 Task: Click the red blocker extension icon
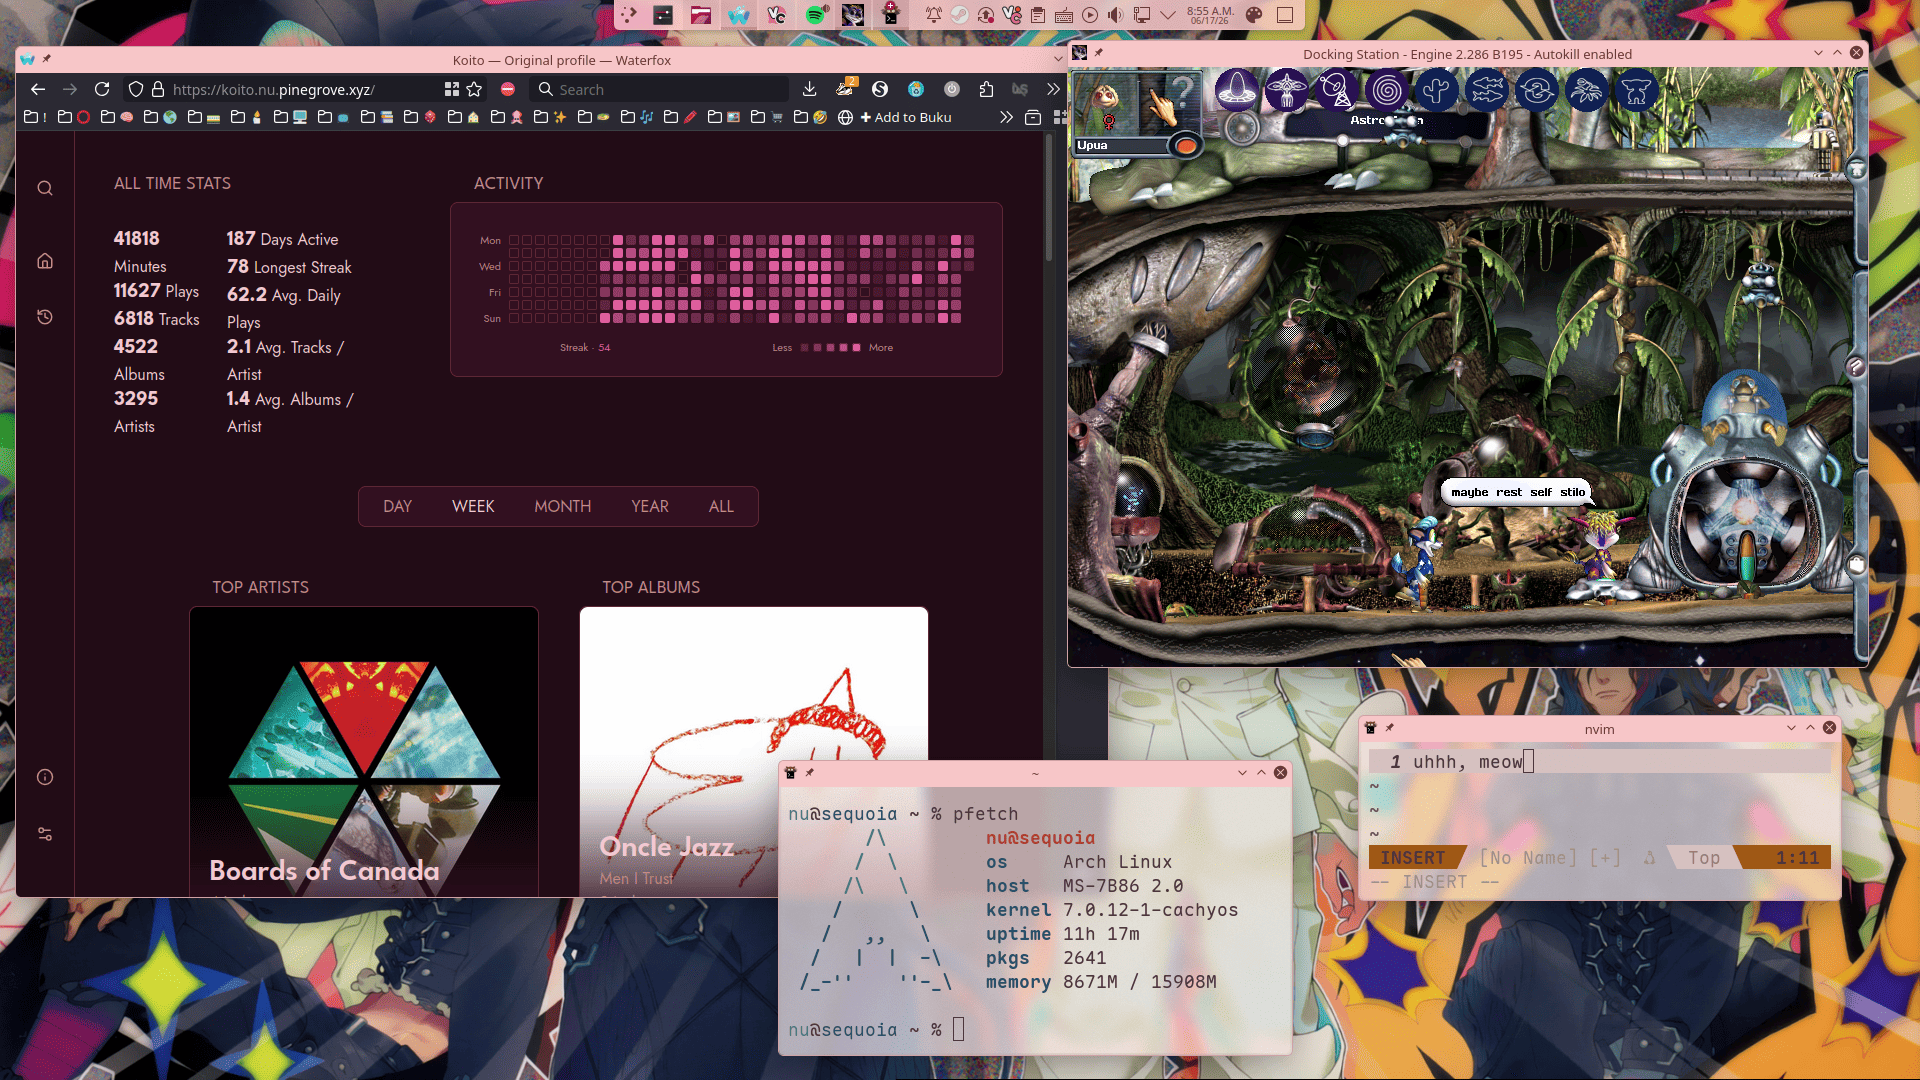(508, 89)
